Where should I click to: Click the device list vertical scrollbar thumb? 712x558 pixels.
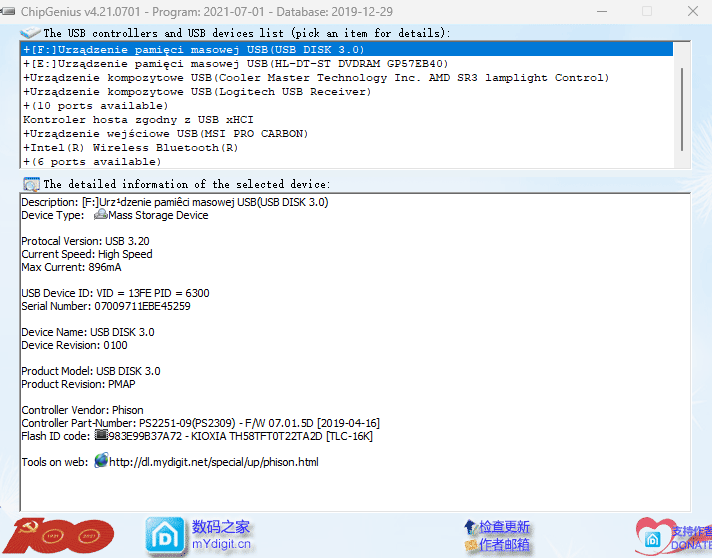[682, 109]
